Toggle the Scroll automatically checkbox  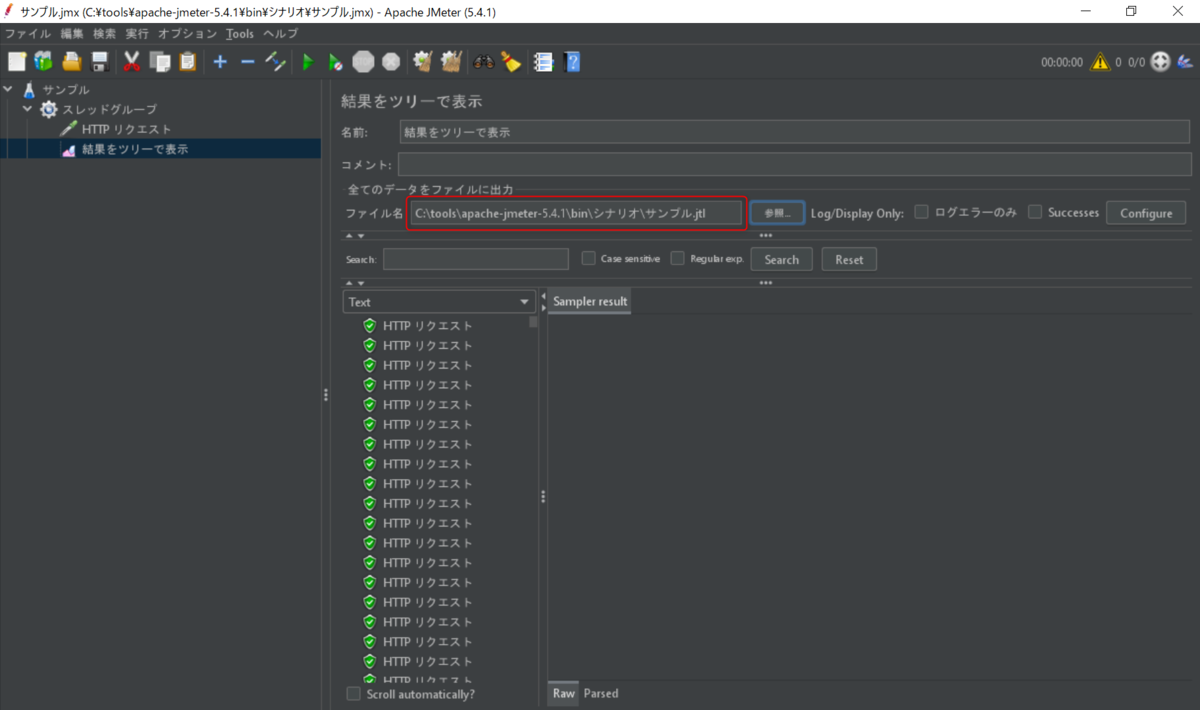353,693
